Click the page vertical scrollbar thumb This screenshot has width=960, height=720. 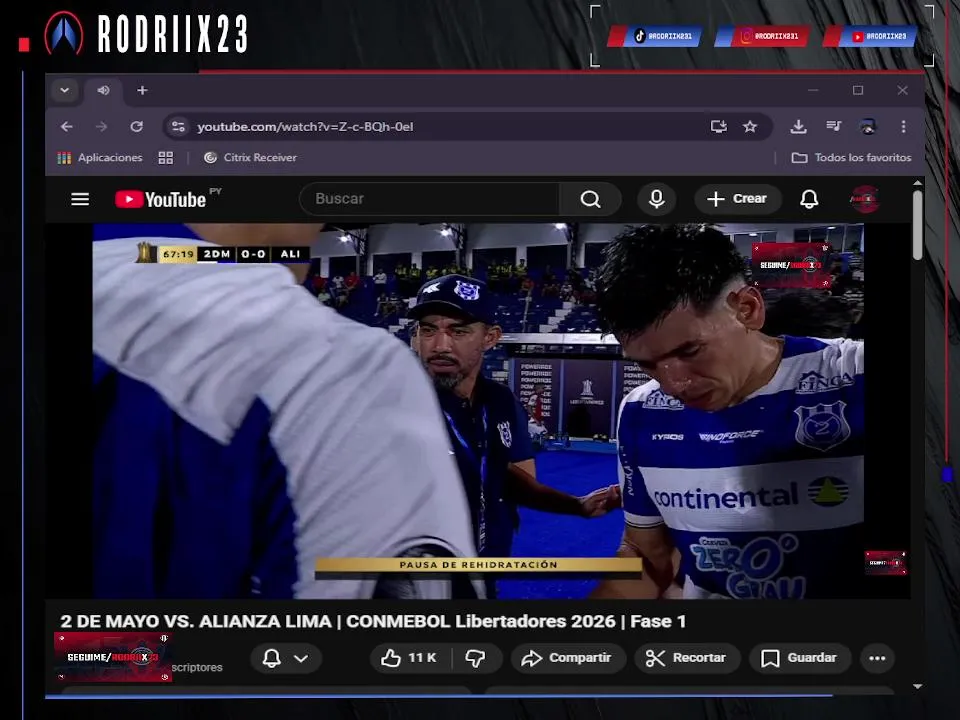point(917,225)
